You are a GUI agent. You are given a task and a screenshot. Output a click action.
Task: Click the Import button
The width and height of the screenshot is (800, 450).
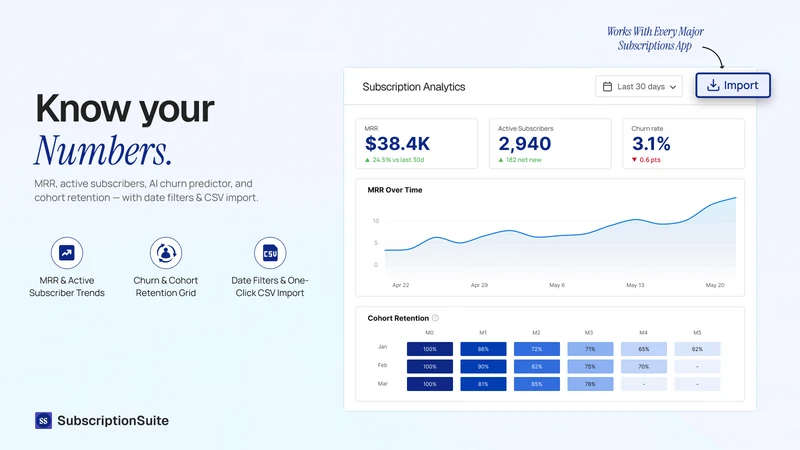(733, 85)
